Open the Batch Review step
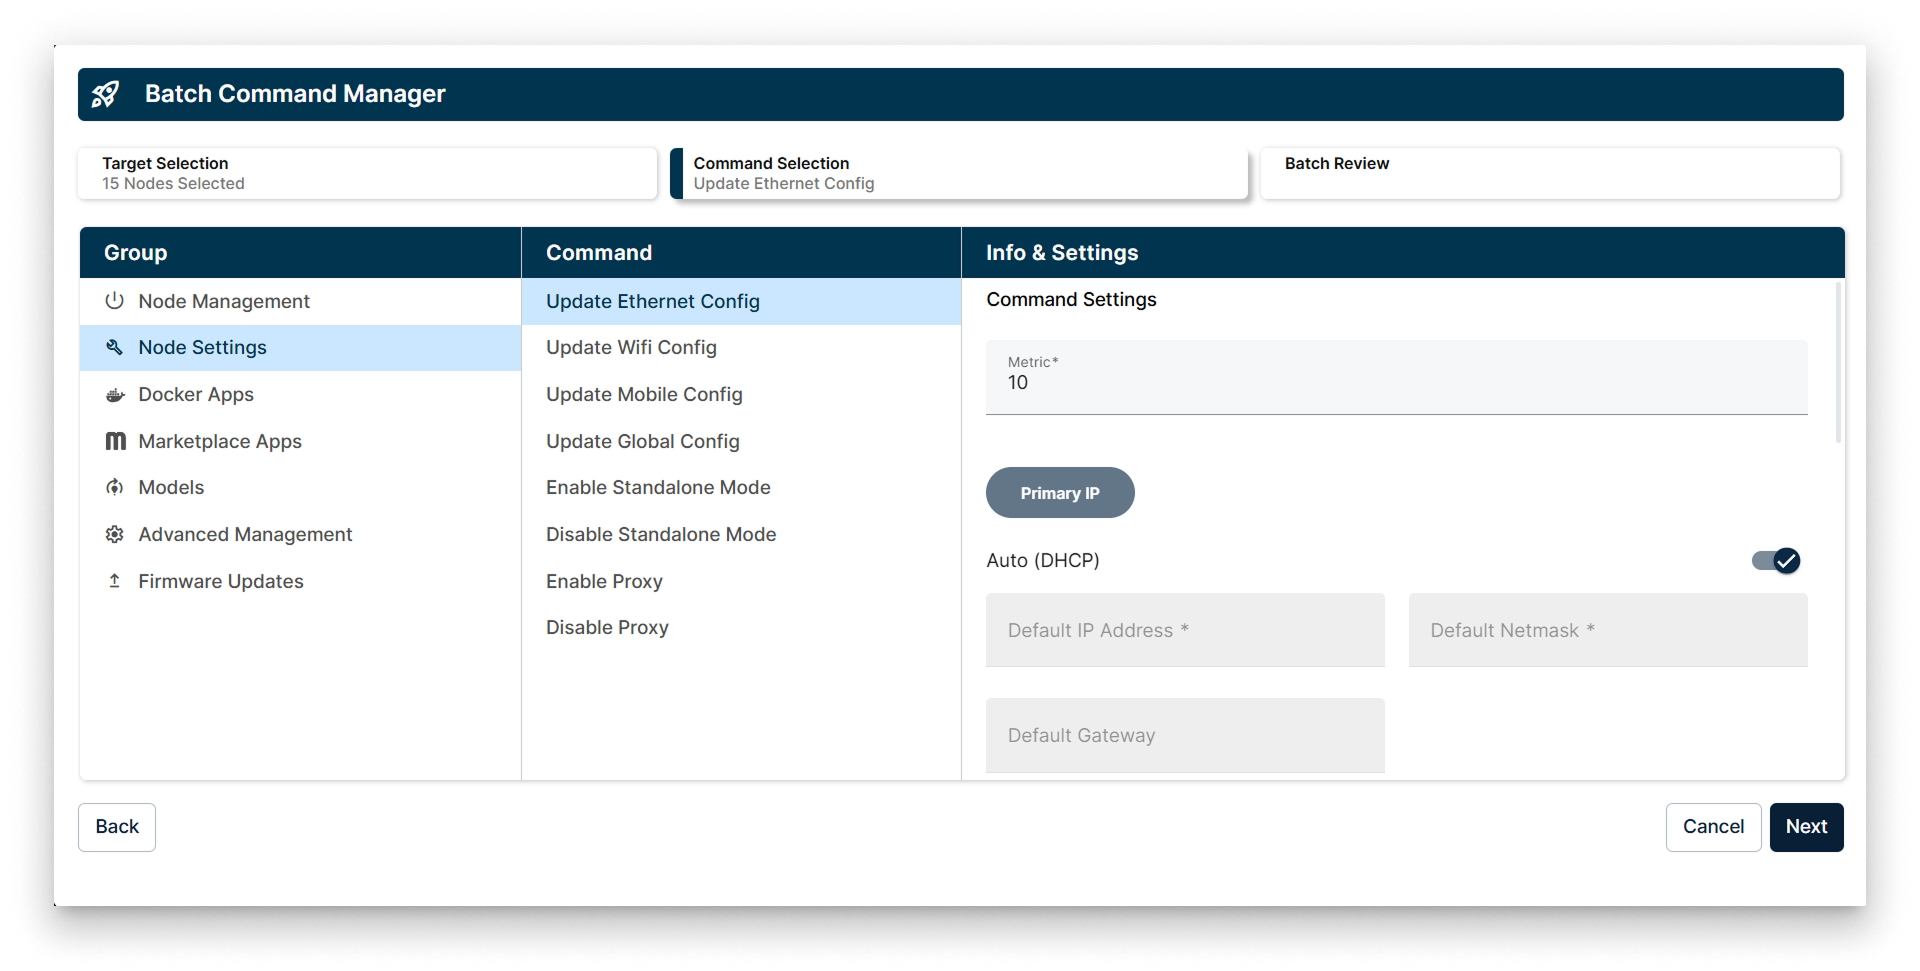 pos(1549,173)
